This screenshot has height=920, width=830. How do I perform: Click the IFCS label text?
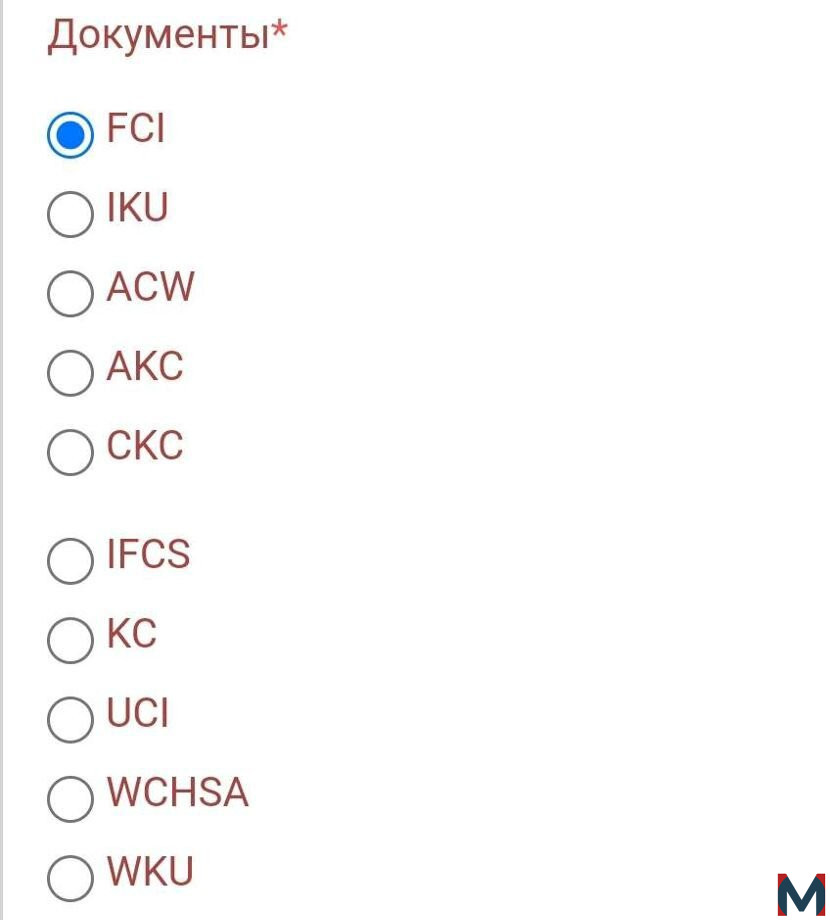click(x=148, y=554)
